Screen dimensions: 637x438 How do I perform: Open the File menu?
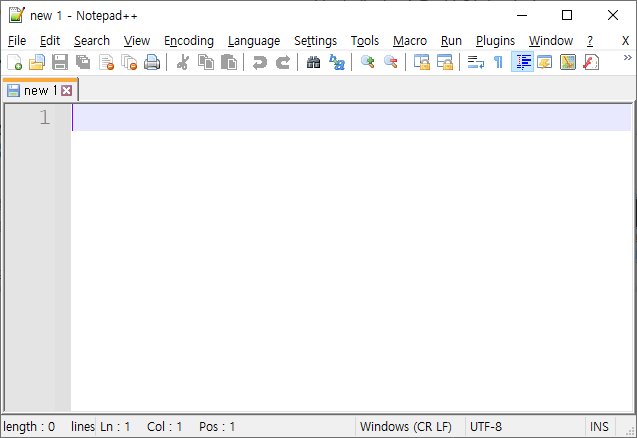[x=17, y=41]
